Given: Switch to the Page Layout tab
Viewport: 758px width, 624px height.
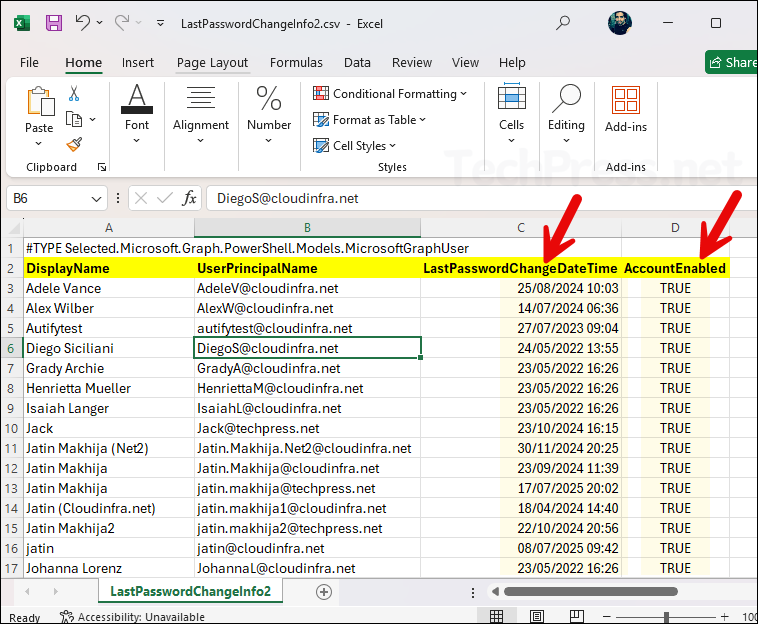Looking at the screenshot, I should pos(212,63).
